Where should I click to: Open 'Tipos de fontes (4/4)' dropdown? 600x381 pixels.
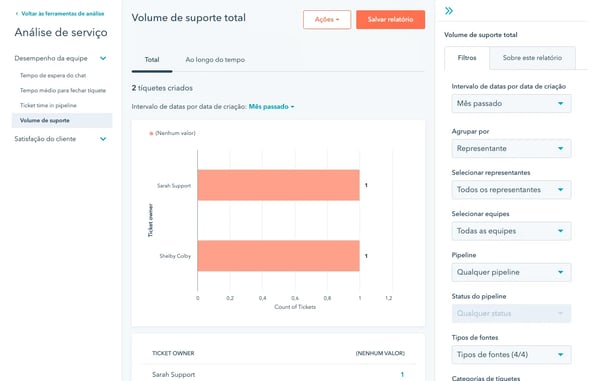(x=511, y=355)
